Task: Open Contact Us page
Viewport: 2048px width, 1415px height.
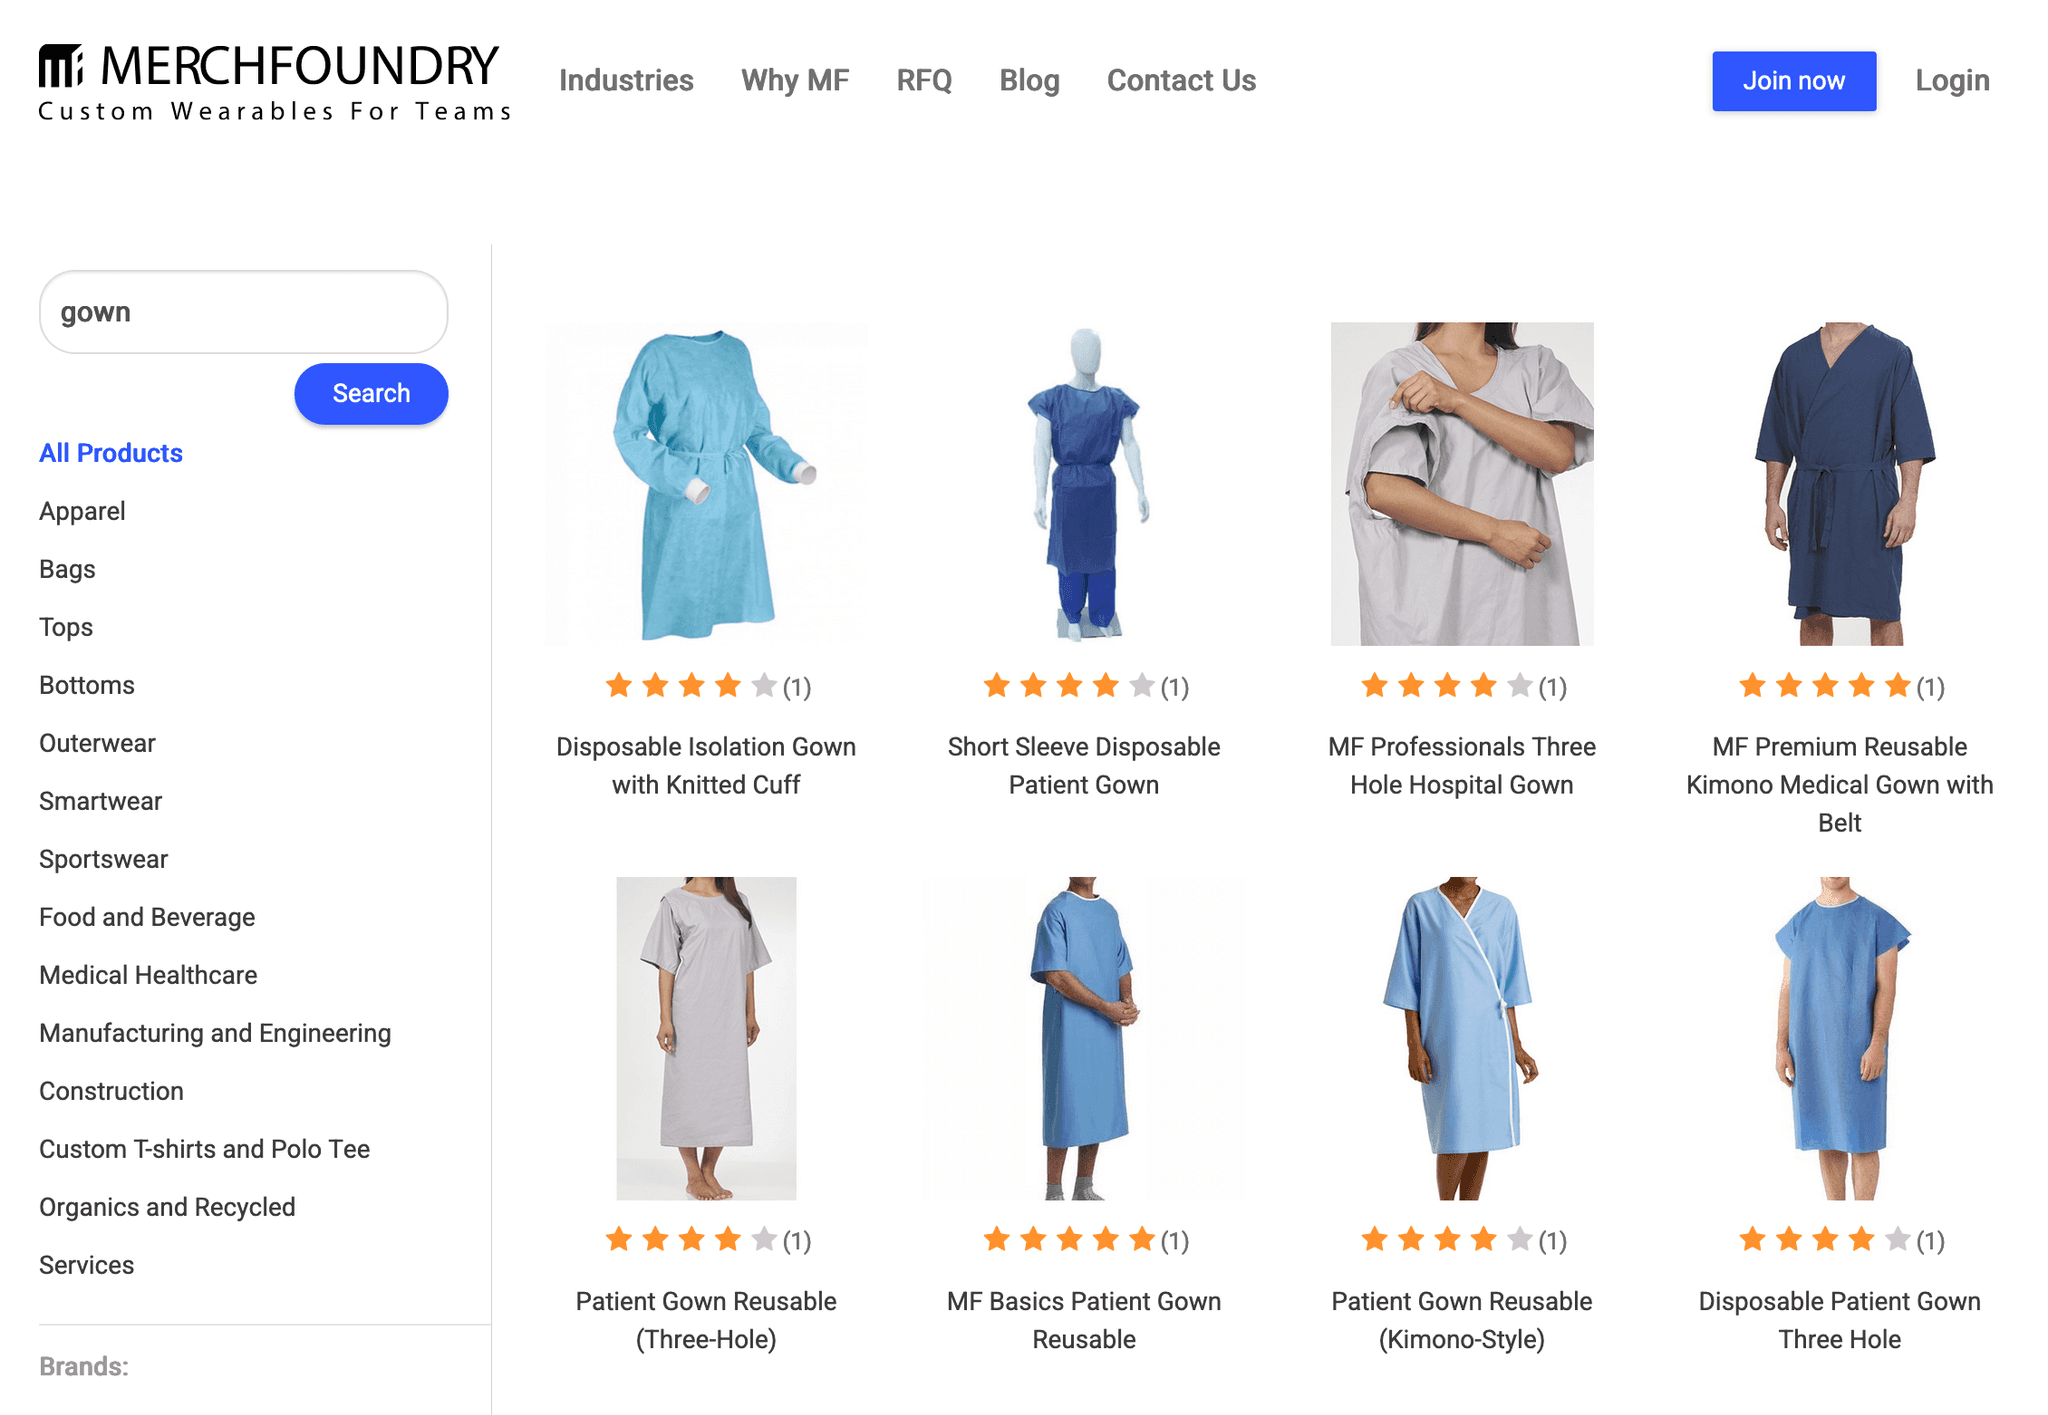Action: coord(1181,80)
